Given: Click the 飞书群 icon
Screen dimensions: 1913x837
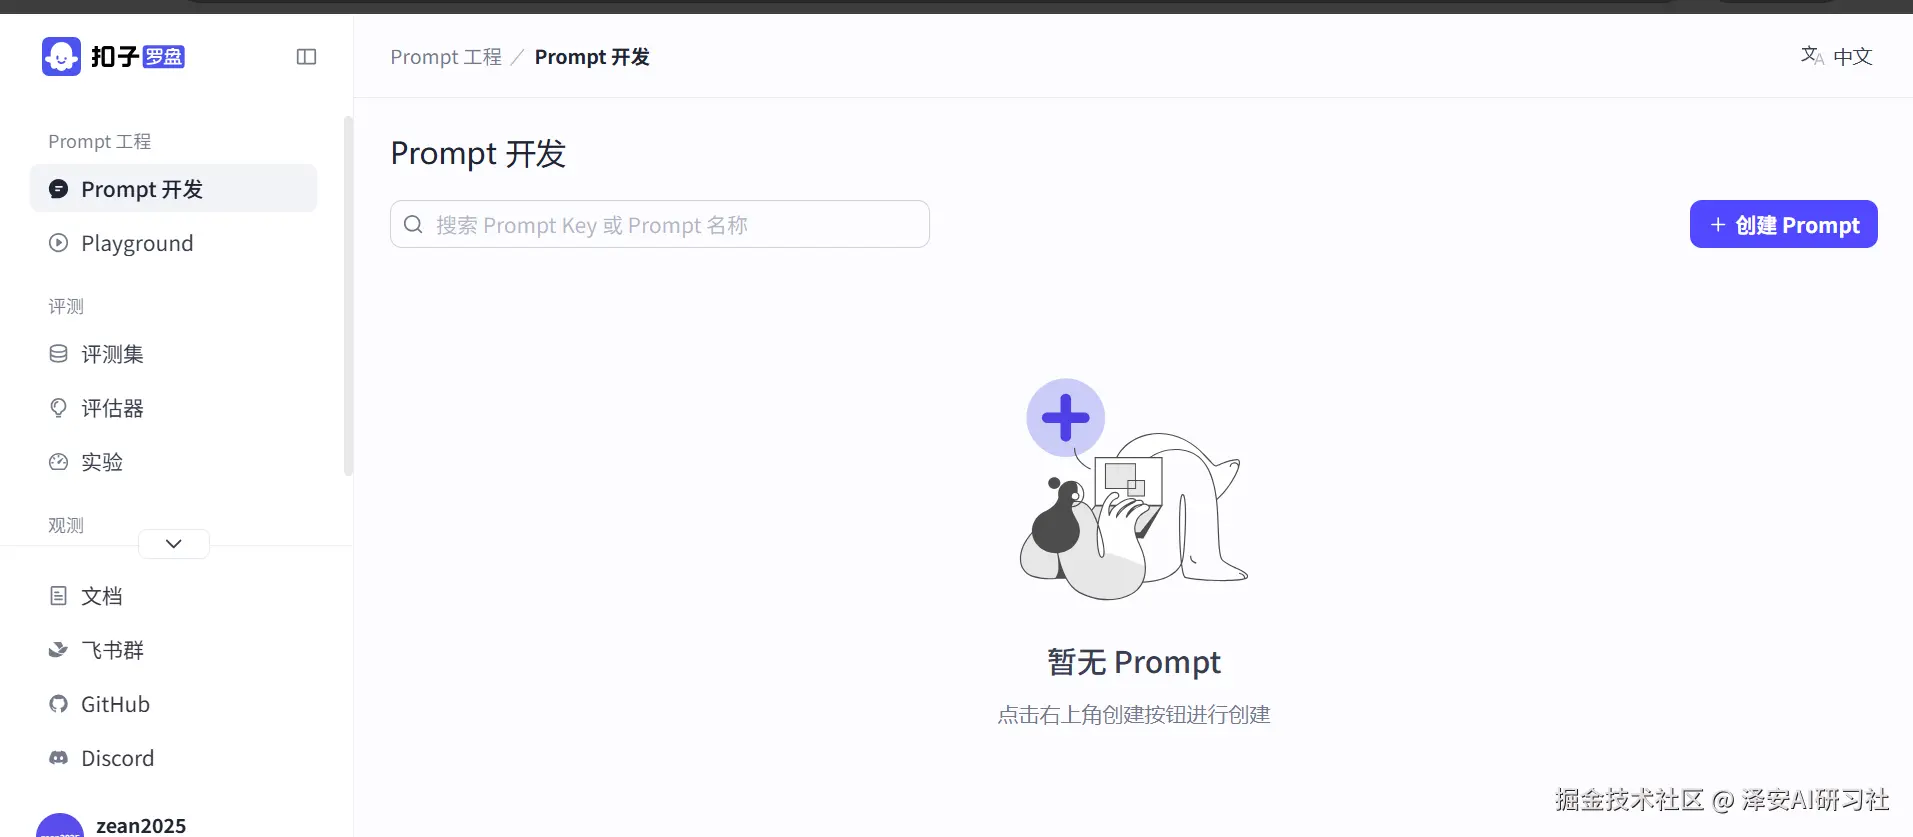Looking at the screenshot, I should tap(59, 650).
